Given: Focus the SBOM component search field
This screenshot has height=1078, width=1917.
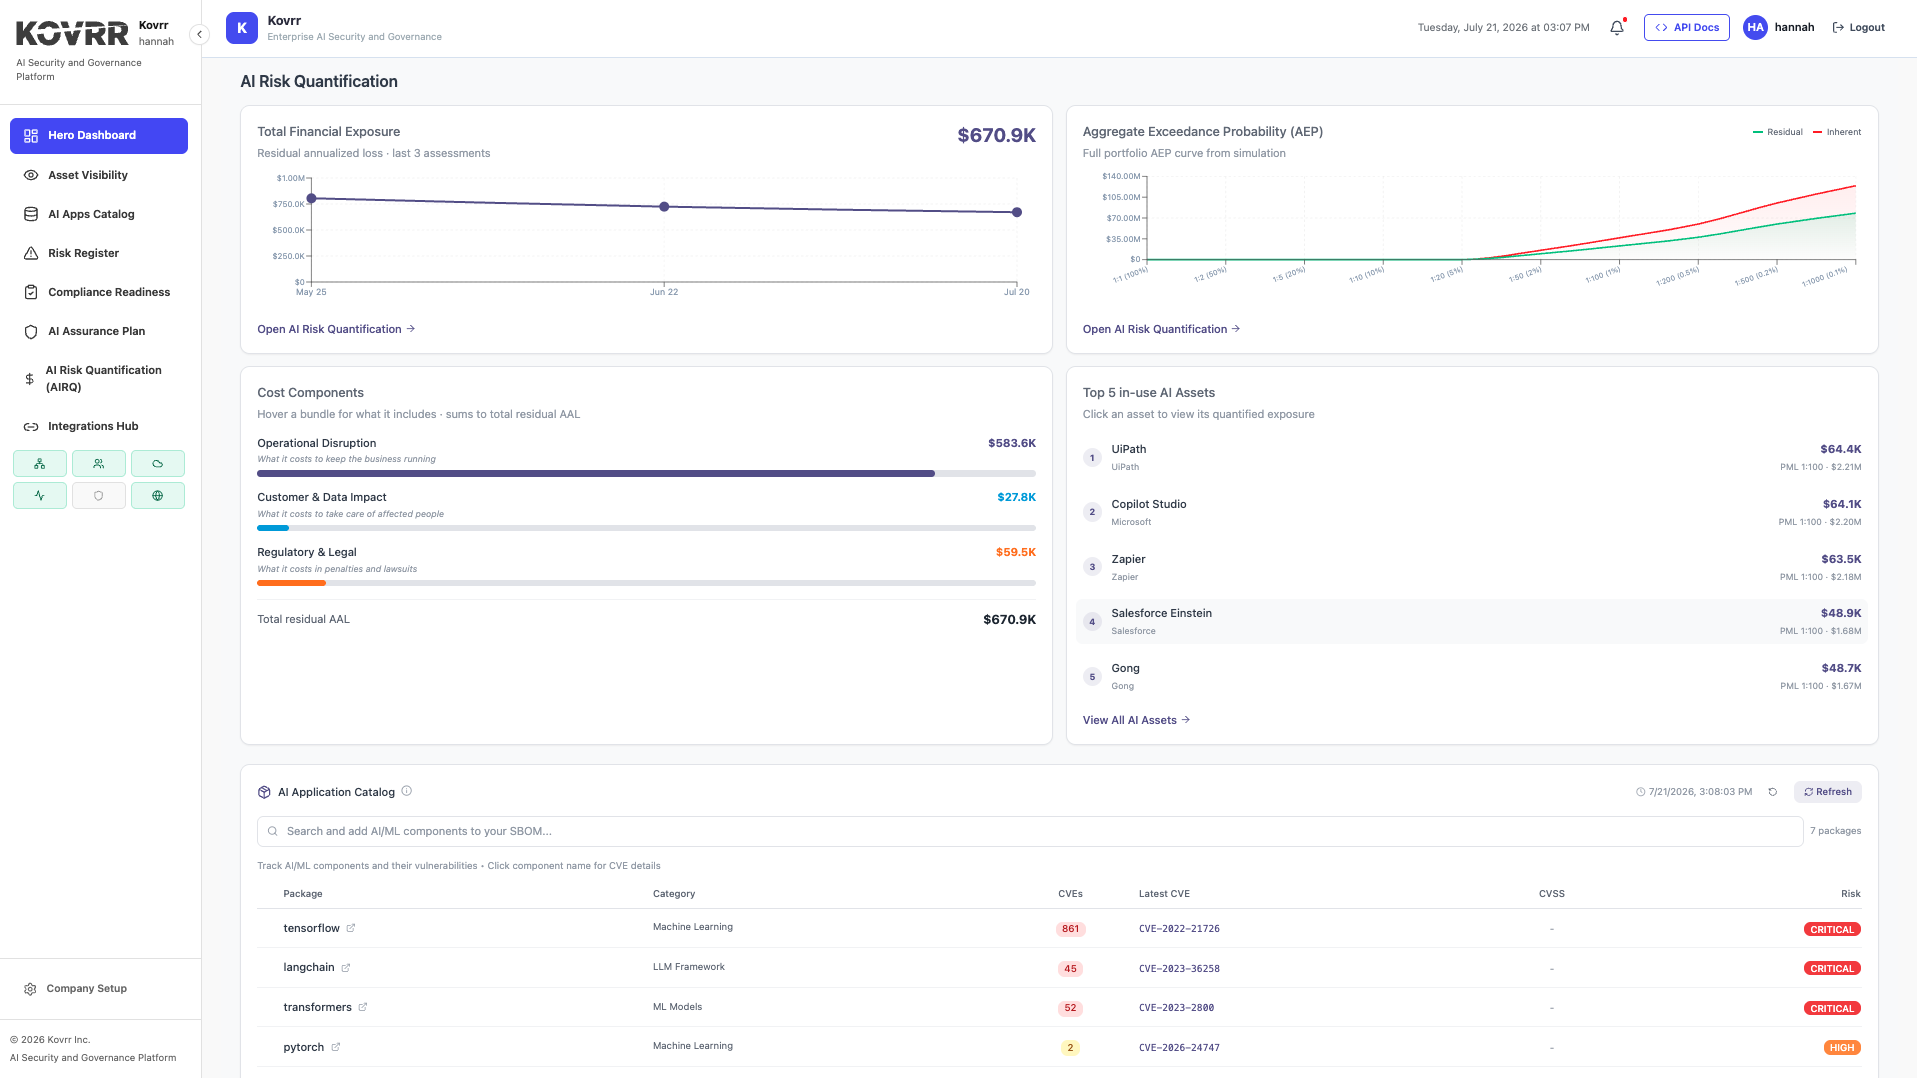Looking at the screenshot, I should point(1030,831).
